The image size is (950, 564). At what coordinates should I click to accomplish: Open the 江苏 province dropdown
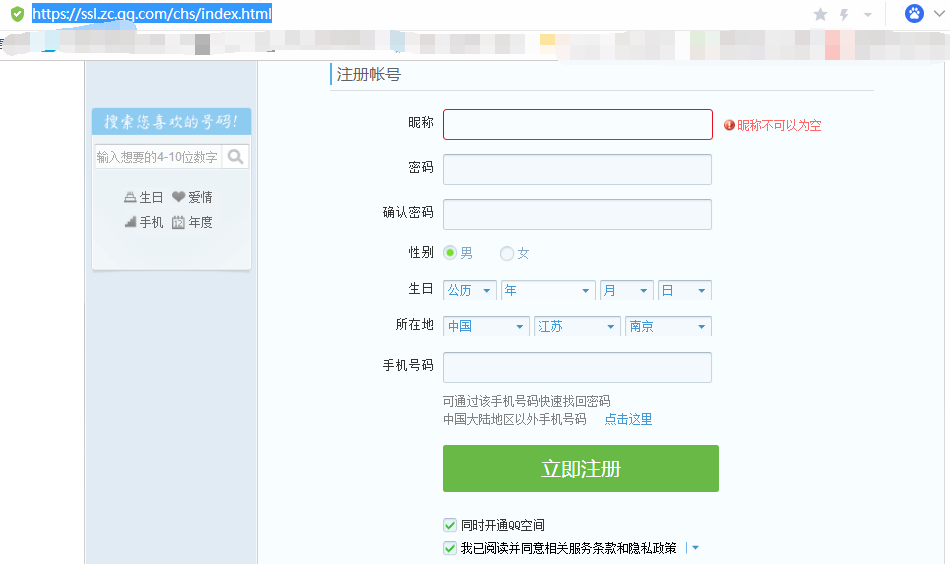click(x=577, y=326)
